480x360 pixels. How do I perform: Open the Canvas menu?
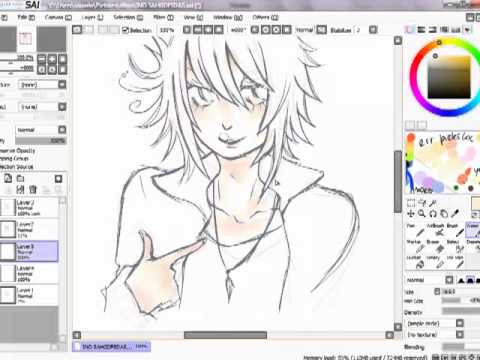[x=58, y=17]
